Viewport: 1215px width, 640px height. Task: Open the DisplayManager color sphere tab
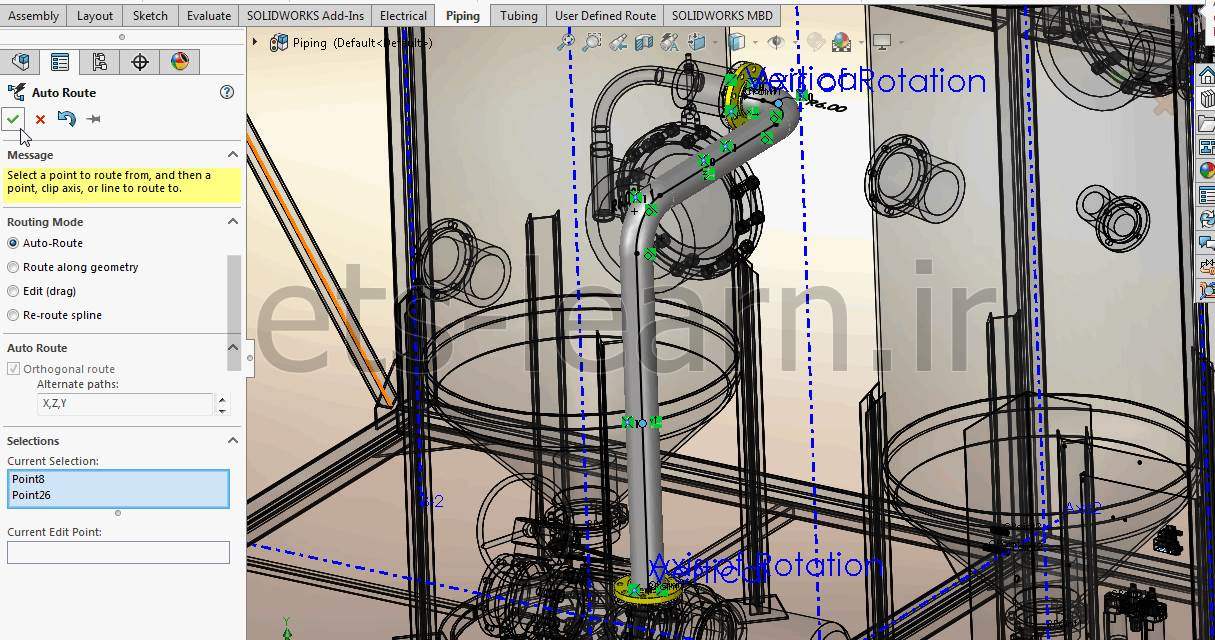[x=180, y=62]
